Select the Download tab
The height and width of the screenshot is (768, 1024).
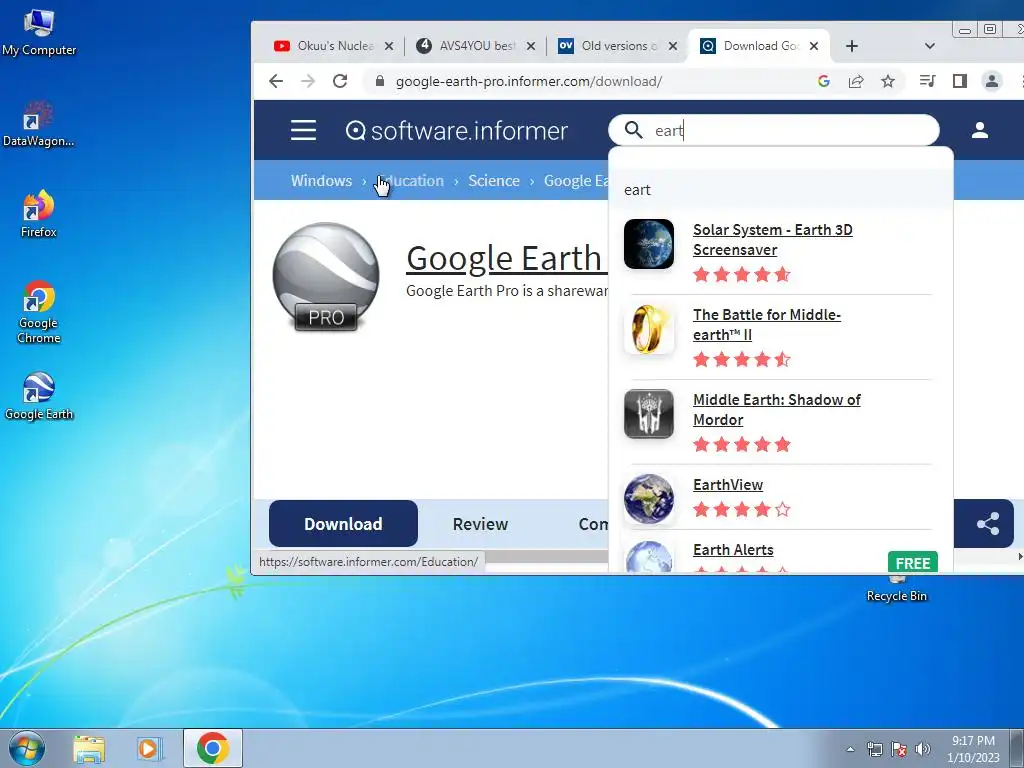[343, 524]
